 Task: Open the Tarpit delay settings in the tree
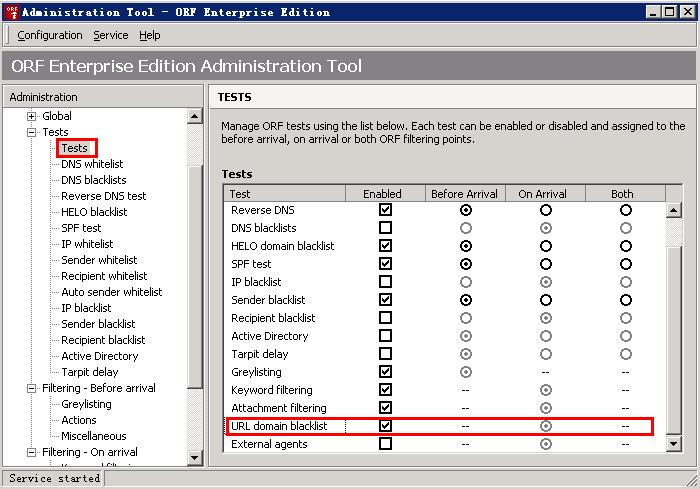coord(90,372)
